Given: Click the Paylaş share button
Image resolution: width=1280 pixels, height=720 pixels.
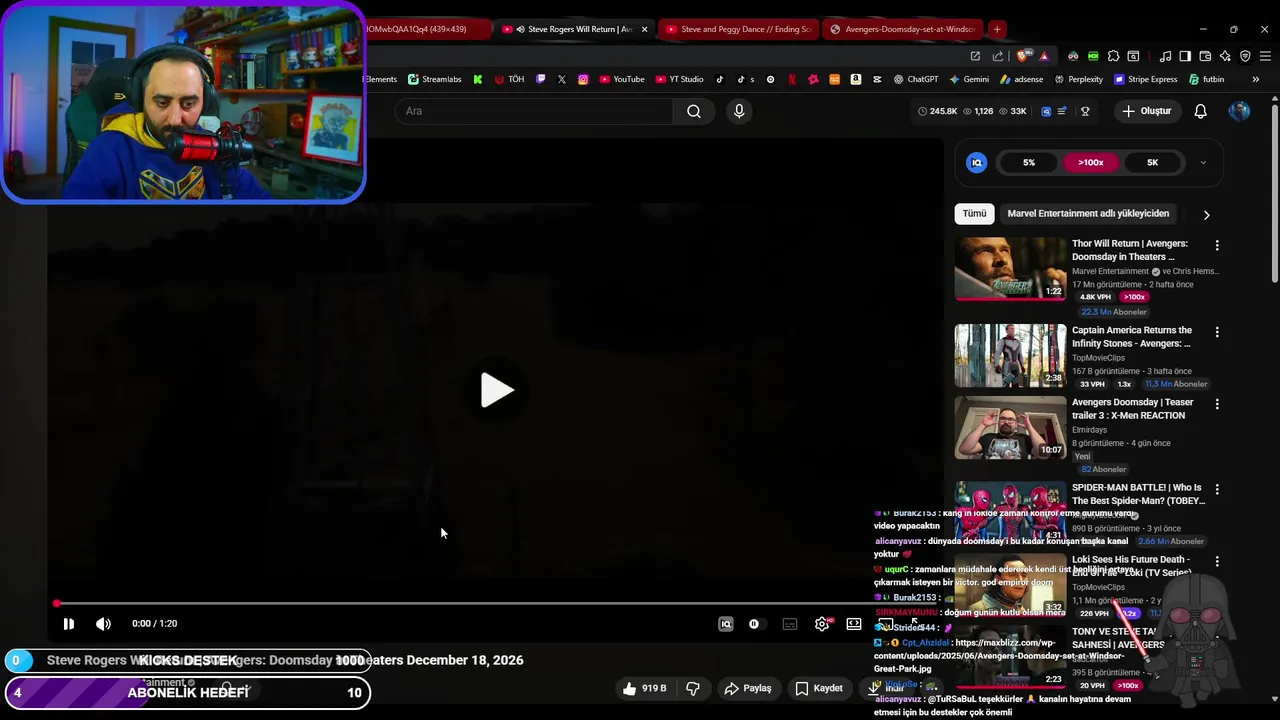Looking at the screenshot, I should click(x=748, y=688).
